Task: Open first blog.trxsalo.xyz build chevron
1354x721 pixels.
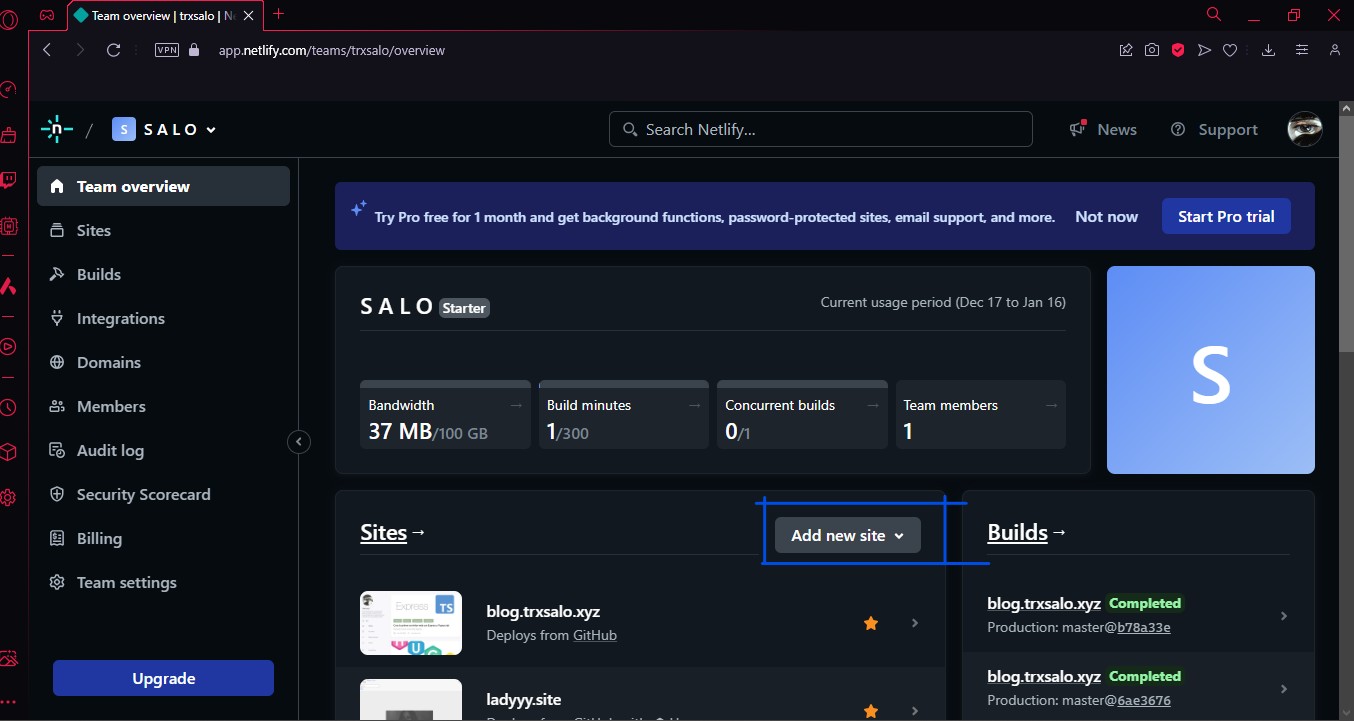Action: tap(1284, 616)
